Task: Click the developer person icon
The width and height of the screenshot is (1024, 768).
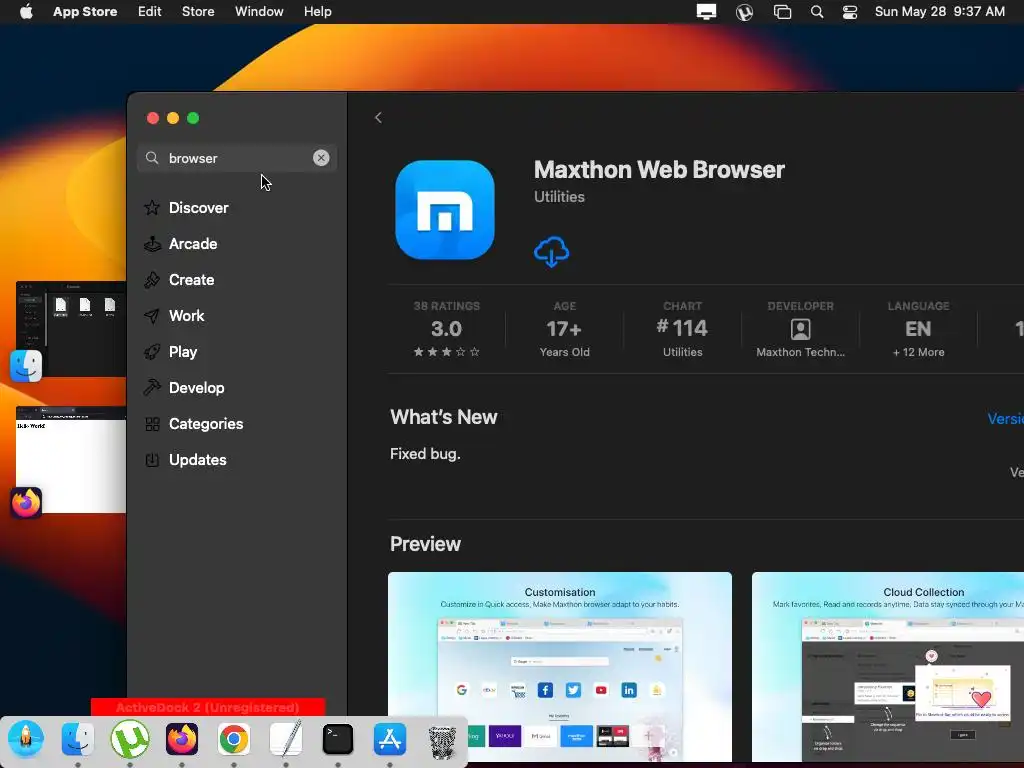Action: tap(801, 329)
